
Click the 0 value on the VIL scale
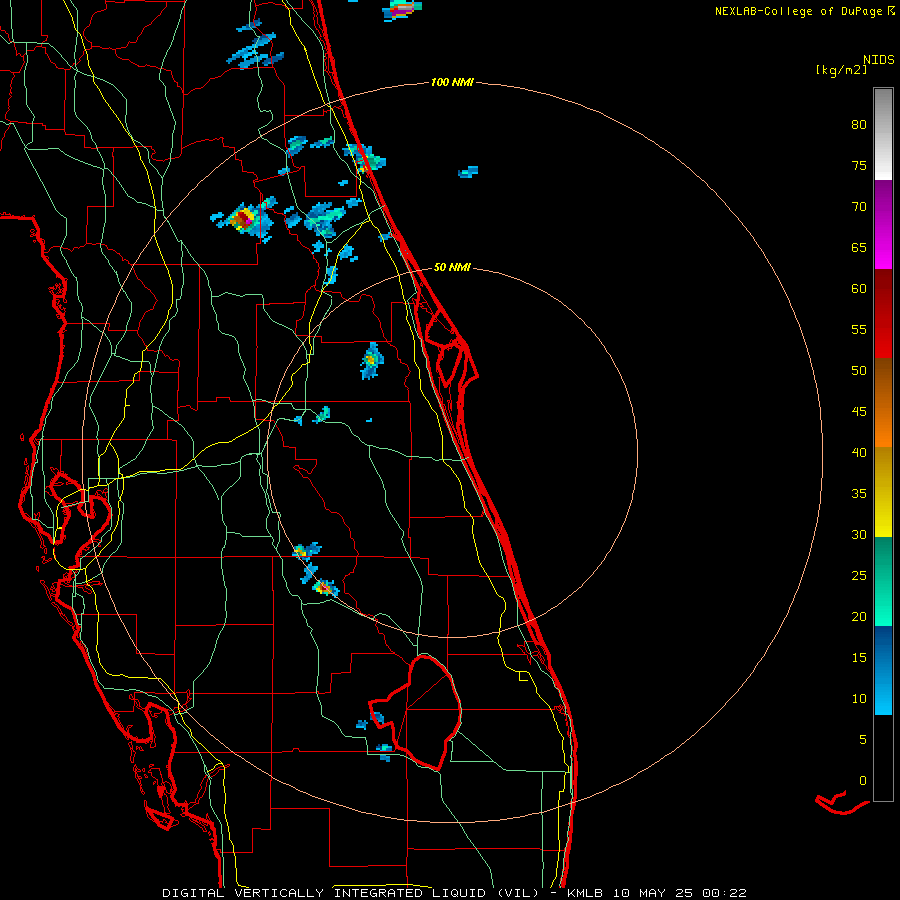(863, 780)
